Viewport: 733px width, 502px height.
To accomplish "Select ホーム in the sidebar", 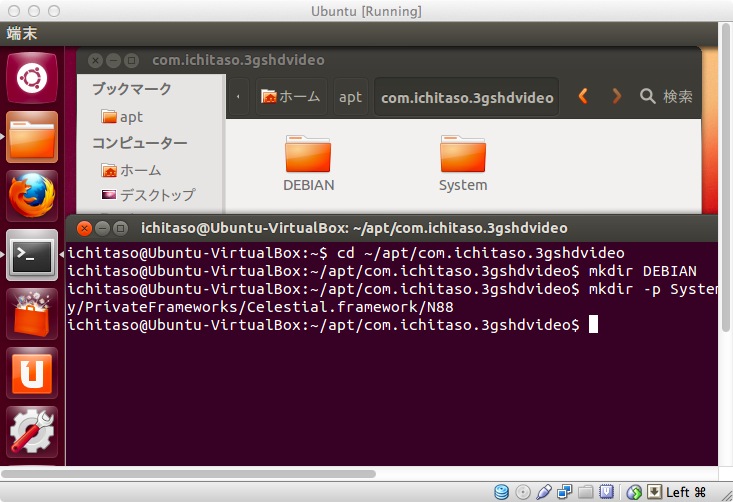I will click(131, 170).
